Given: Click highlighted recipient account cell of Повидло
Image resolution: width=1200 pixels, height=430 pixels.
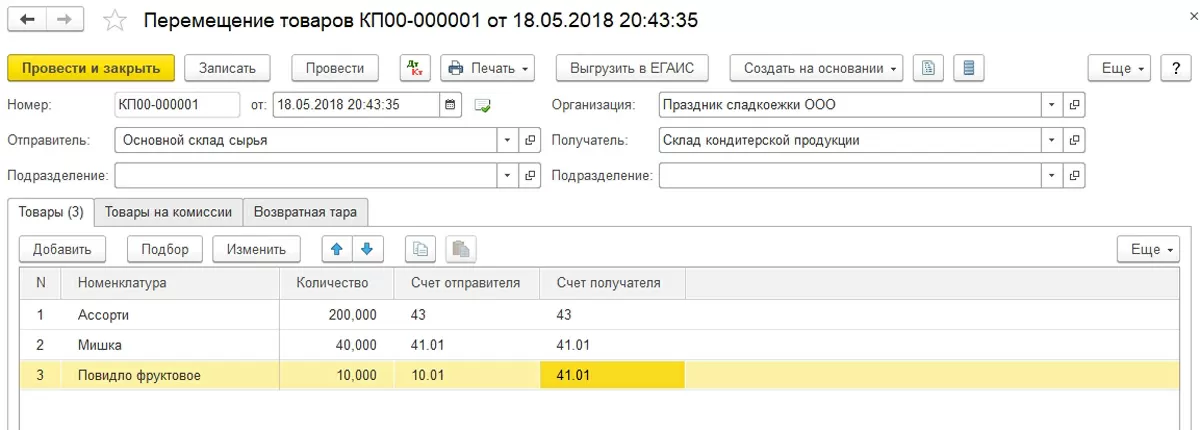Looking at the screenshot, I should (x=612, y=375).
